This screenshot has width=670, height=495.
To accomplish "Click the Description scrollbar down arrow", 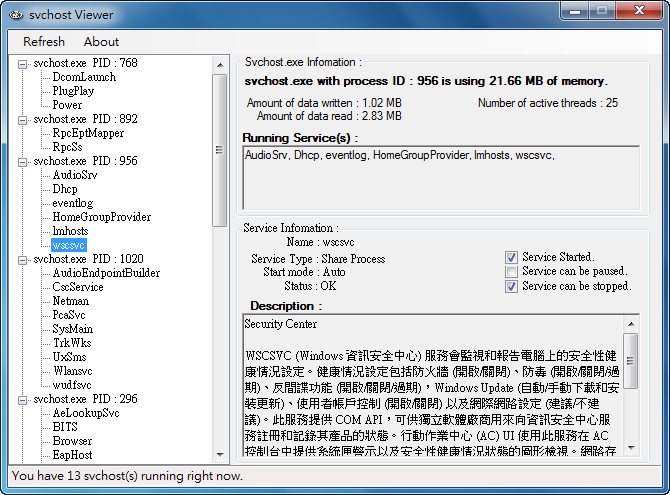I will [x=631, y=448].
